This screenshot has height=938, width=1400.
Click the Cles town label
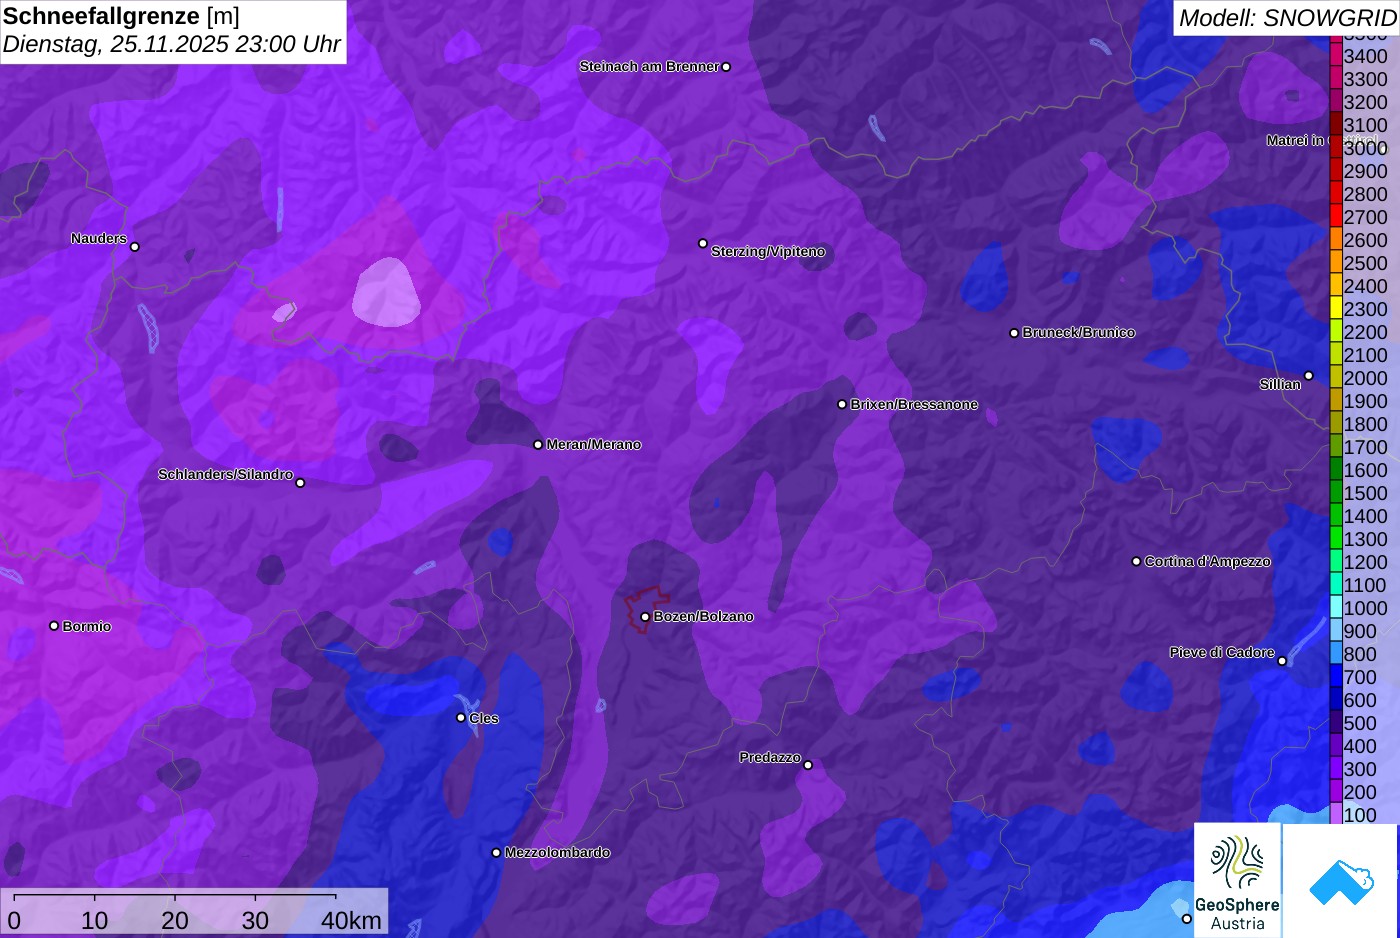(x=484, y=719)
